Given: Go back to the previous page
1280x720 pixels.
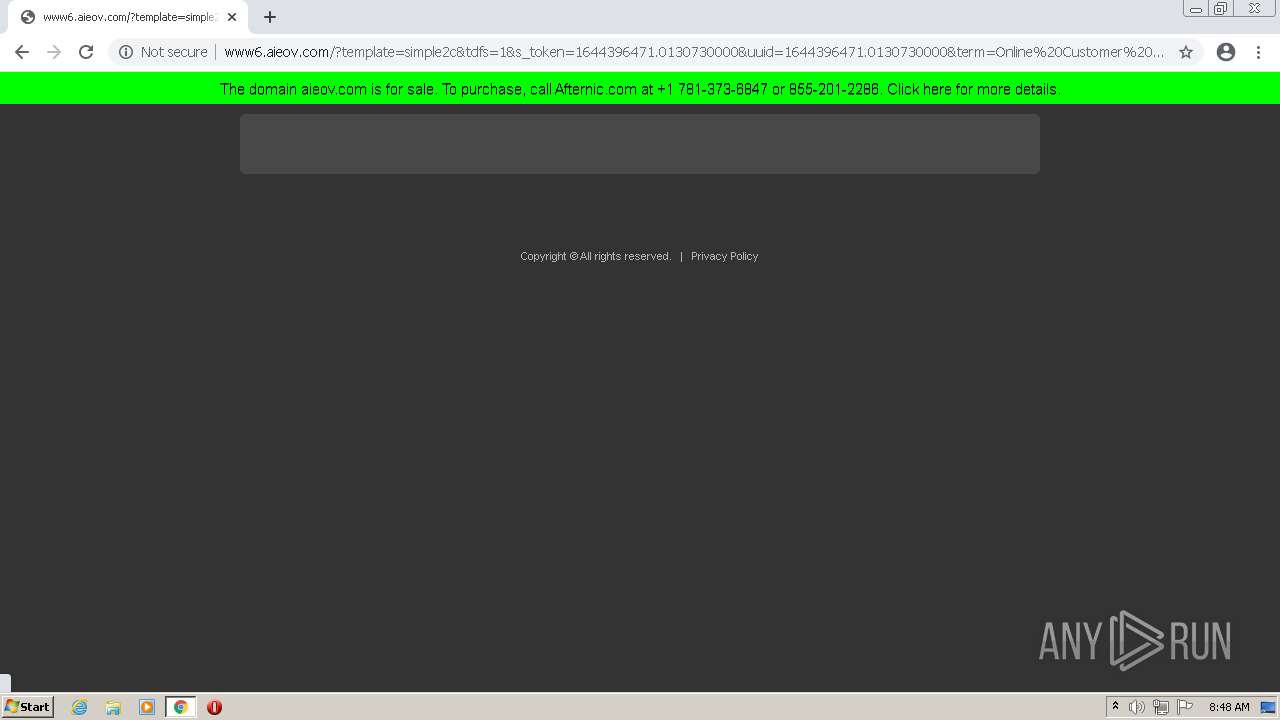Looking at the screenshot, I should (22, 52).
